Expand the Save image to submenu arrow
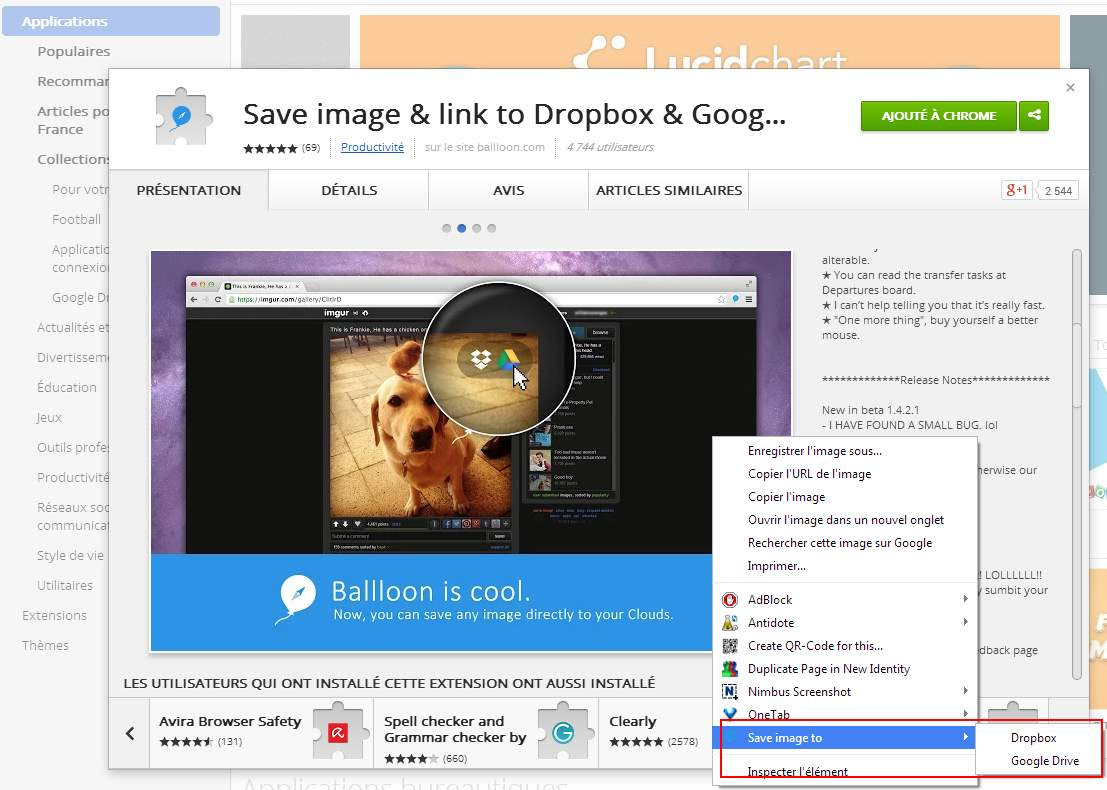Viewport: 1107px width, 790px height. pyautogui.click(x=965, y=737)
